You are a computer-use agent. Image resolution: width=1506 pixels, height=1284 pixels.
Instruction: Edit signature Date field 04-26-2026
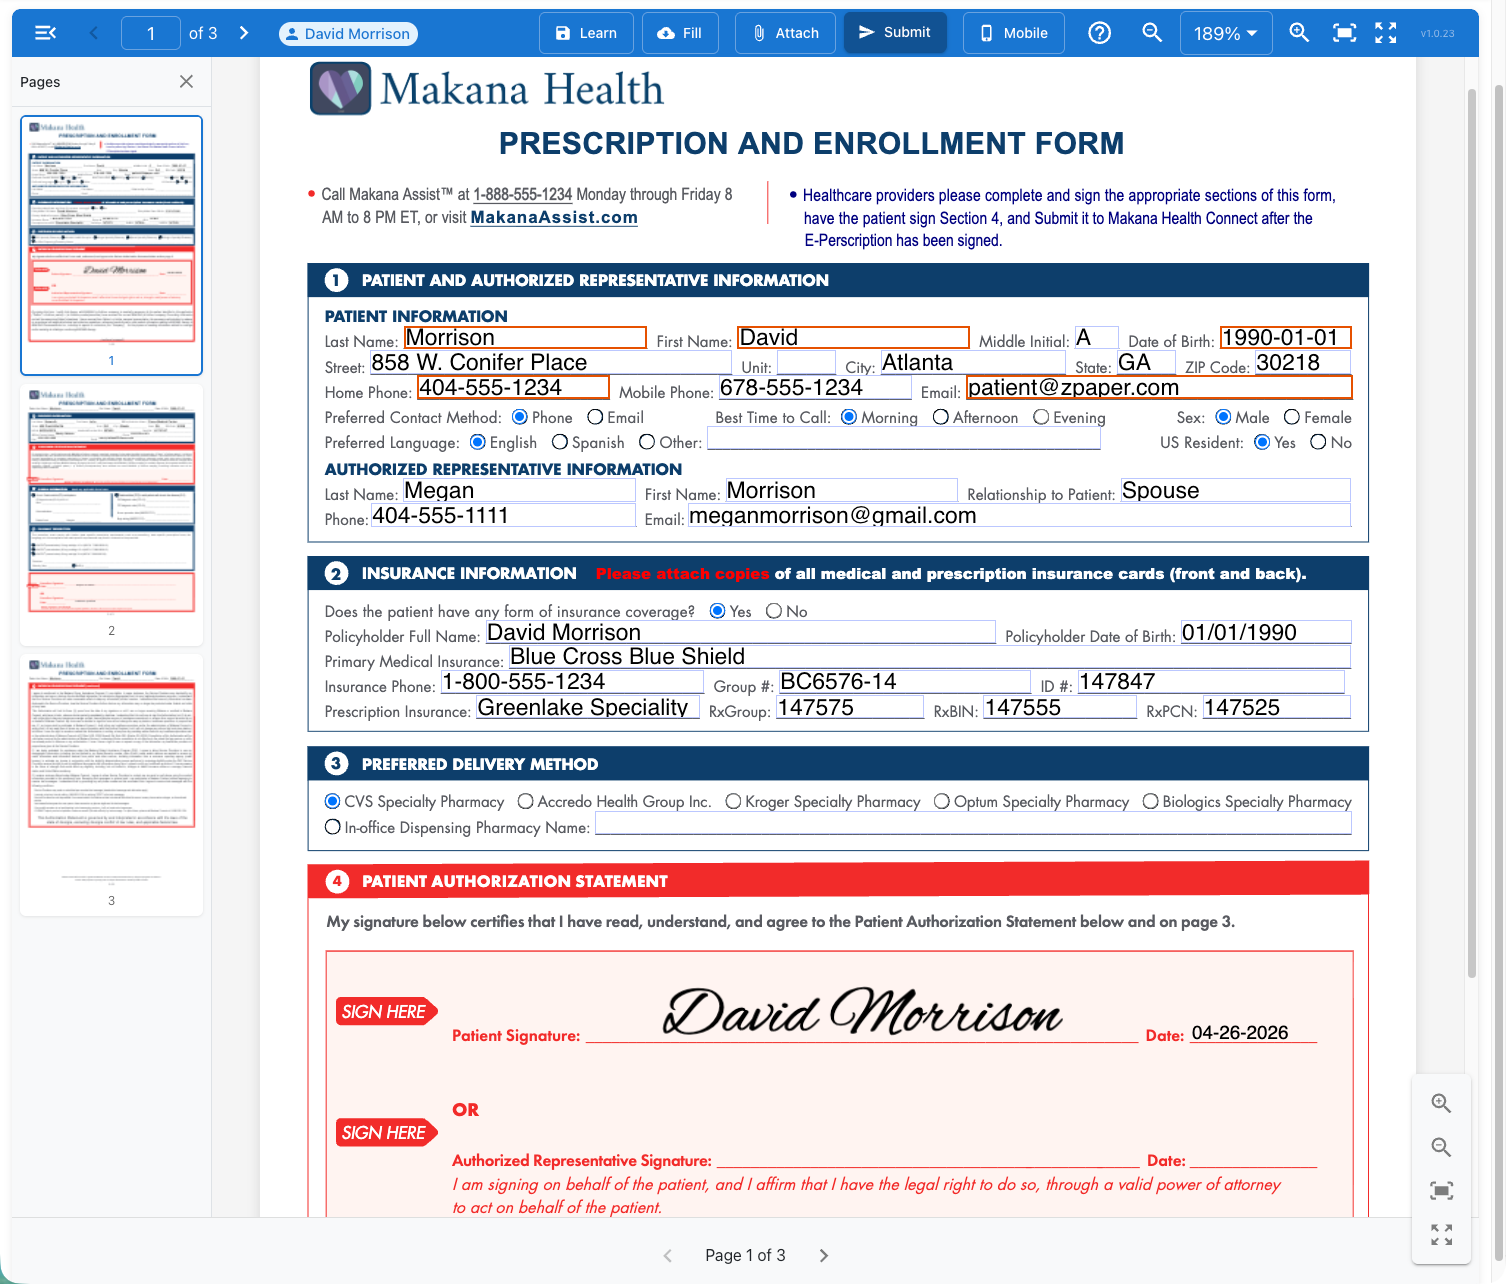pyautogui.click(x=1253, y=1033)
